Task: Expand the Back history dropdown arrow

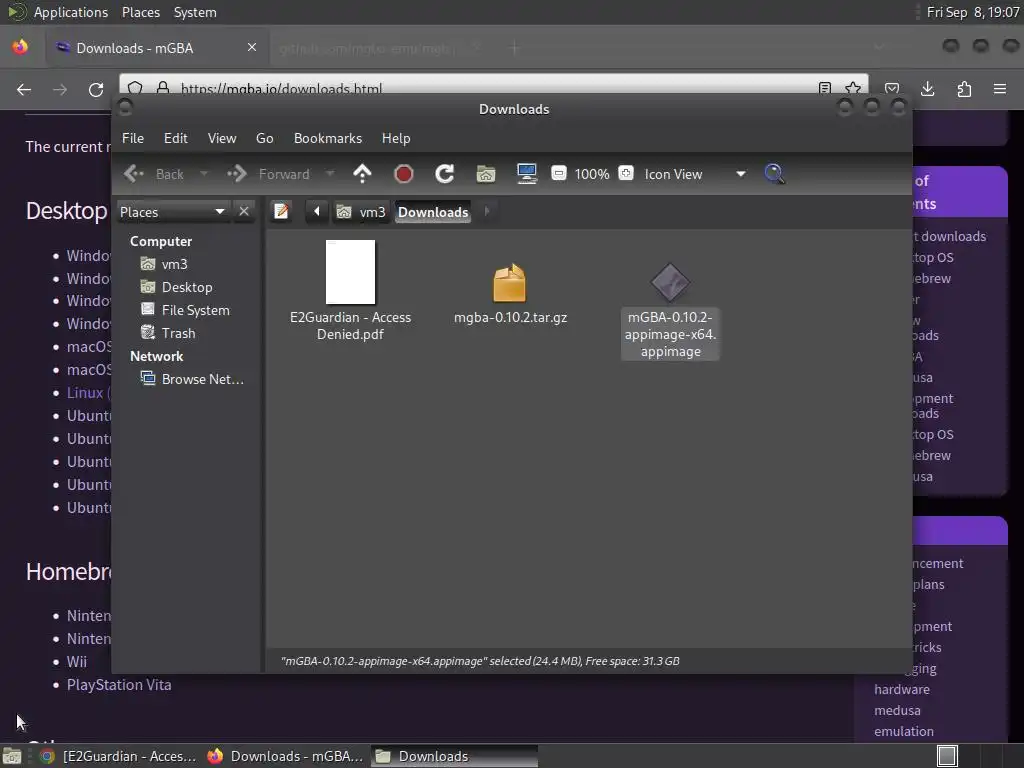Action: [204, 174]
